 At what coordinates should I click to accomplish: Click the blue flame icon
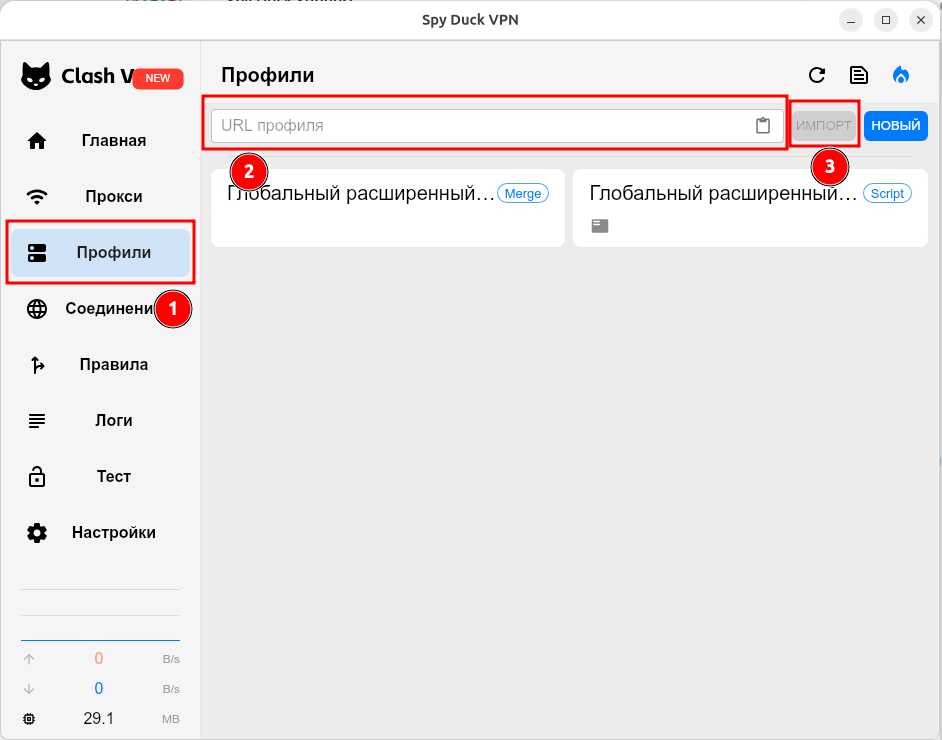pyautogui.click(x=901, y=75)
